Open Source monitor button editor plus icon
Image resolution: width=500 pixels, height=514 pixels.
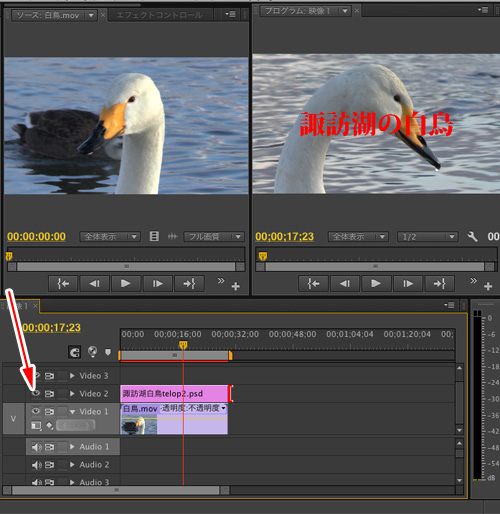coord(236,286)
